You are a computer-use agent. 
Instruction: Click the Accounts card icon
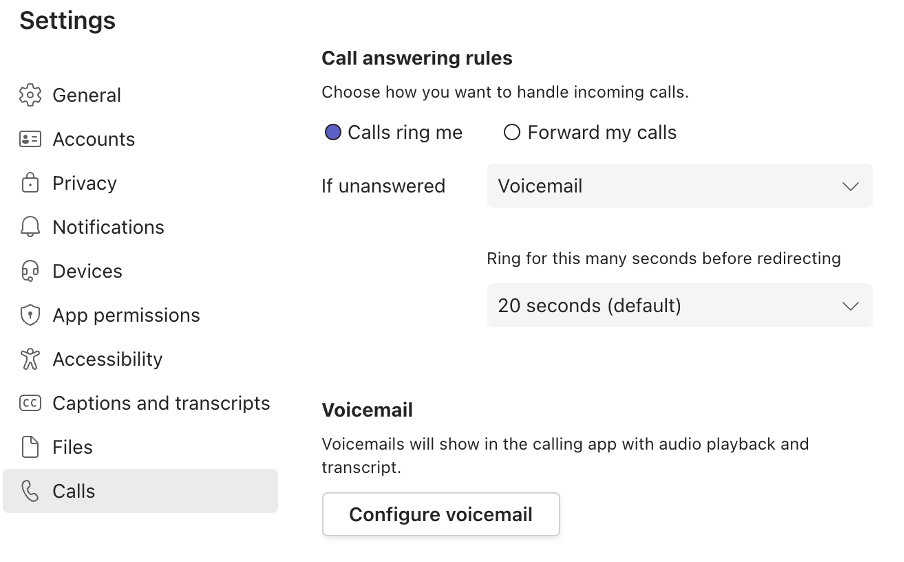(x=30, y=139)
